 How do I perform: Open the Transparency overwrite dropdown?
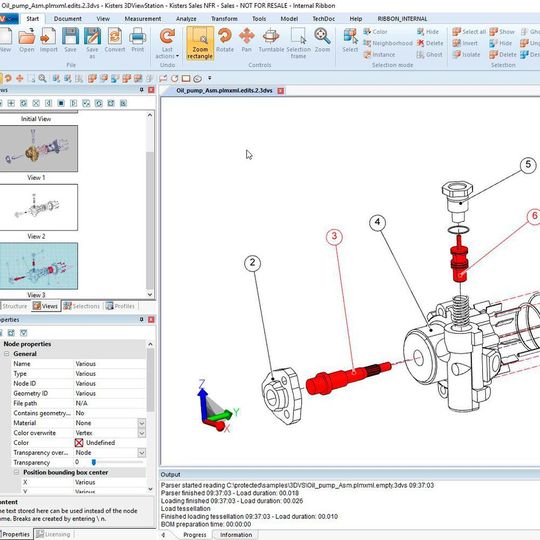point(142,453)
